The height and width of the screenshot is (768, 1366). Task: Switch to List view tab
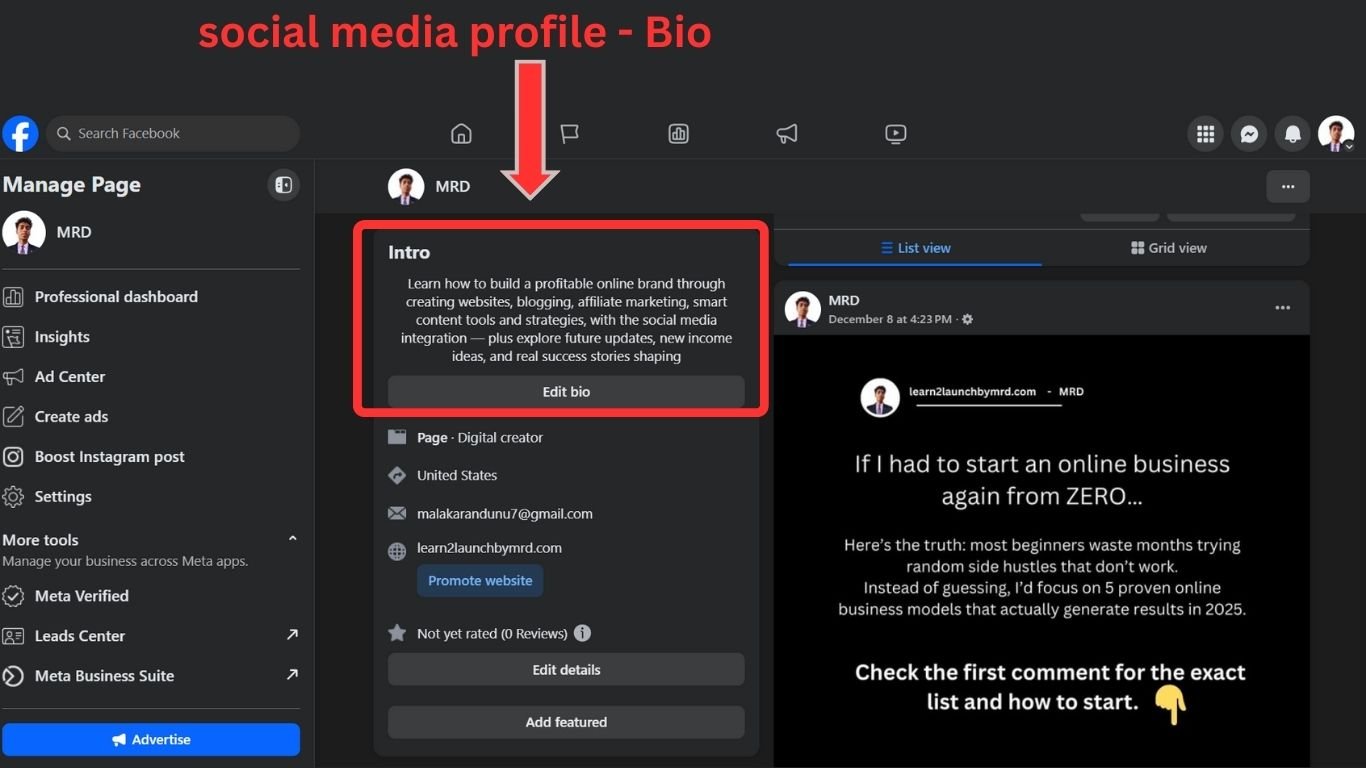click(x=915, y=248)
